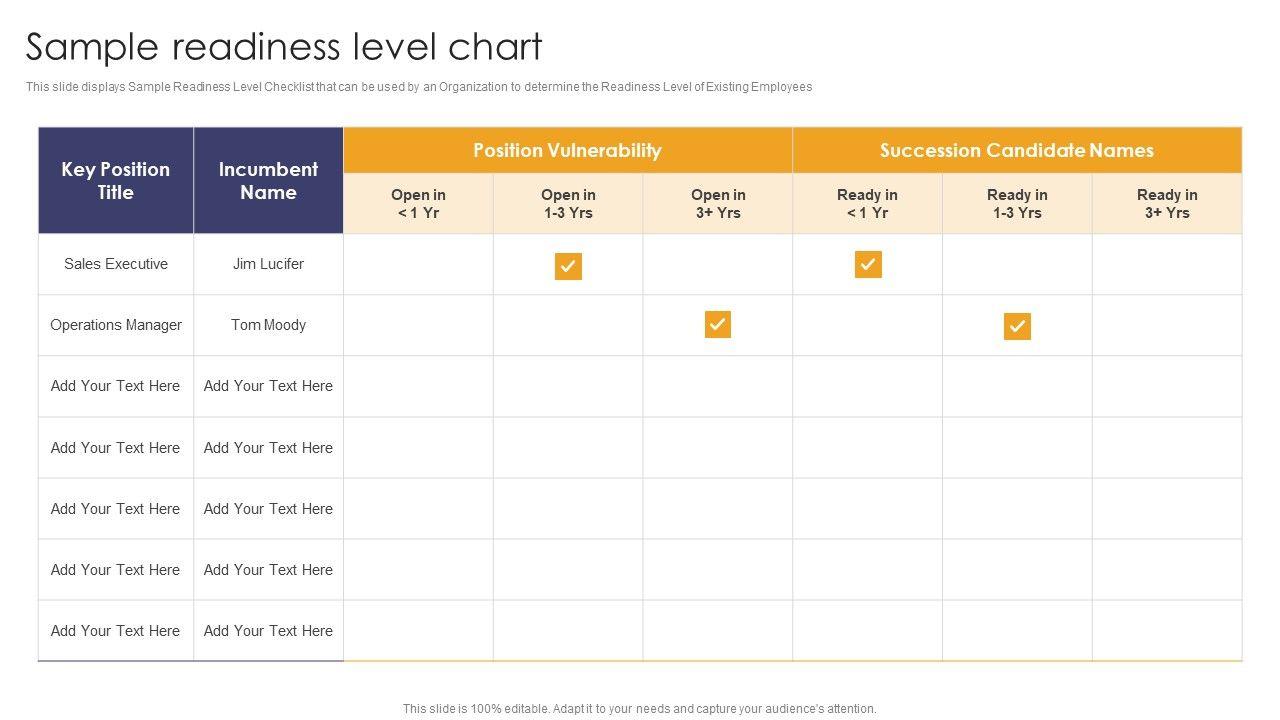The height and width of the screenshot is (720, 1280).
Task: Click the footer text about slide being editable
Action: click(639, 709)
